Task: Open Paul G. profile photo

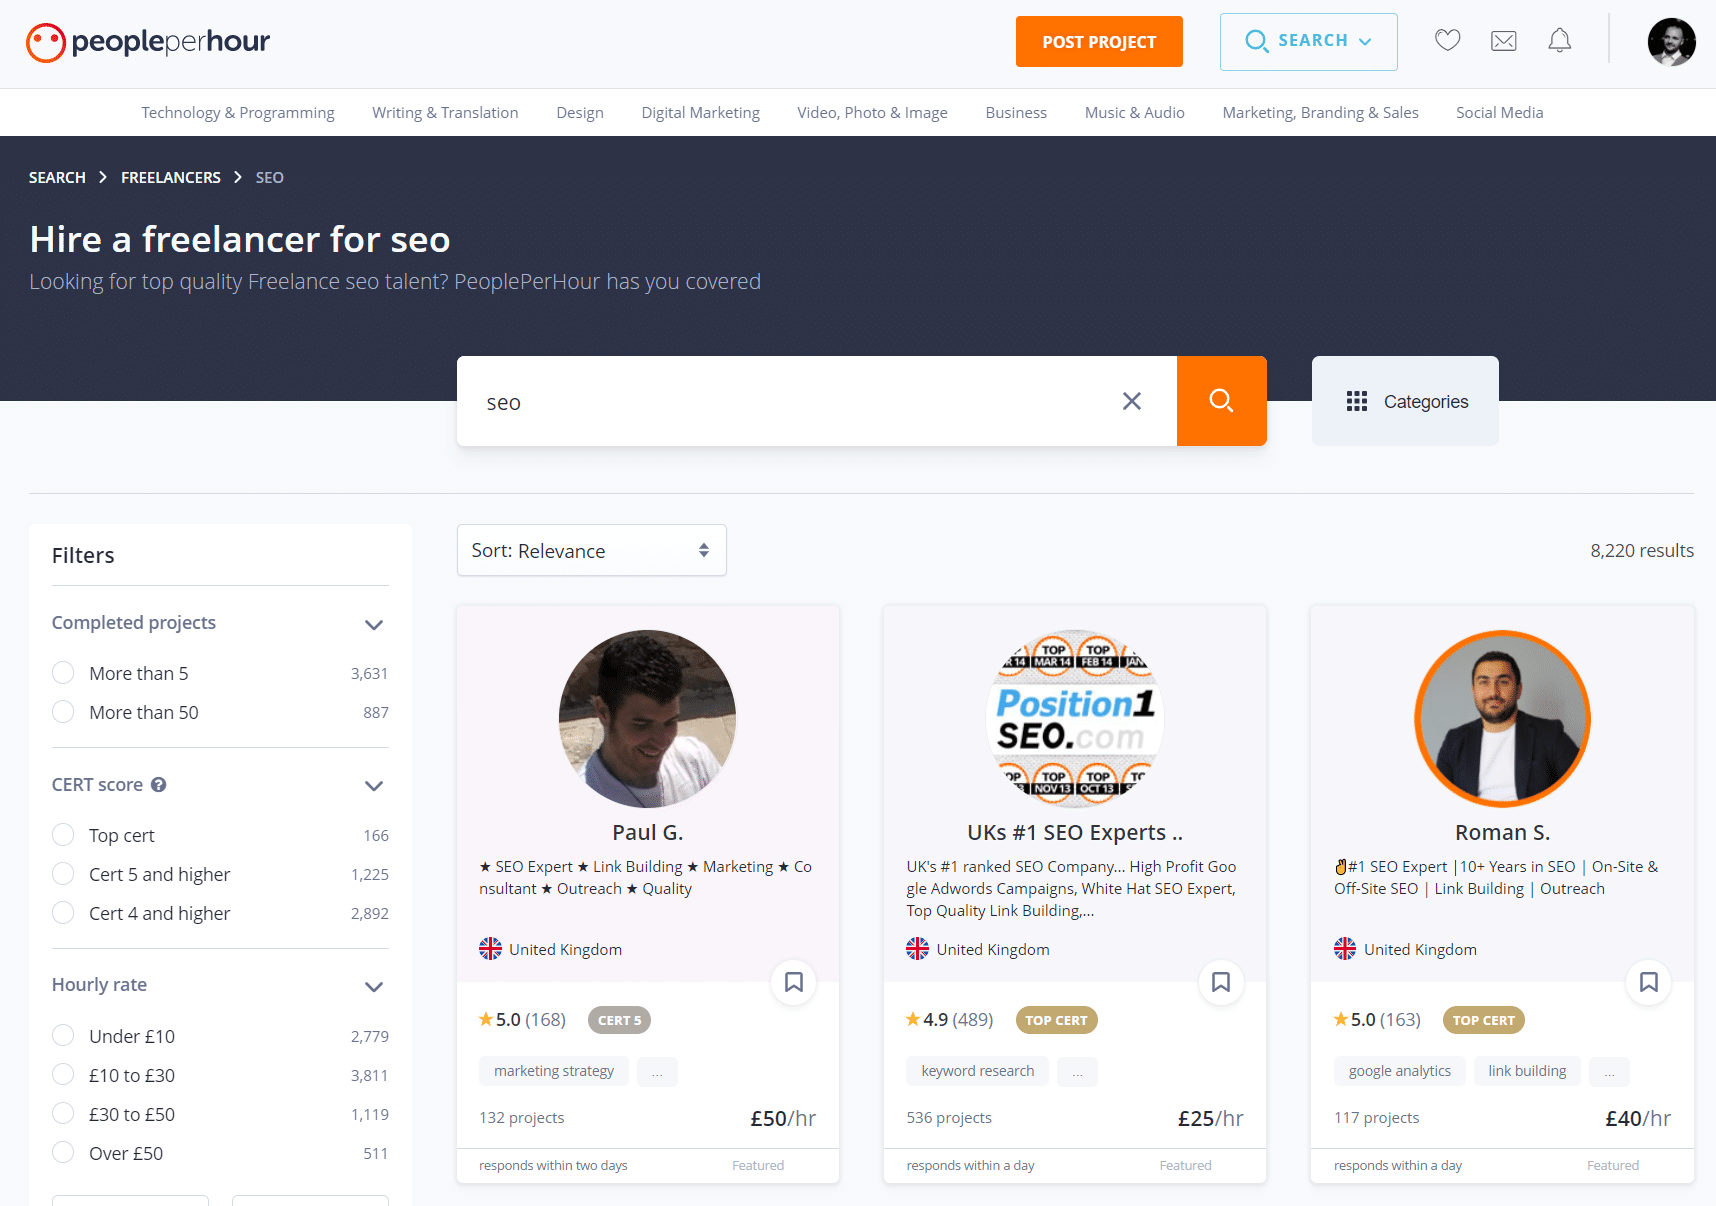Action: 647,719
